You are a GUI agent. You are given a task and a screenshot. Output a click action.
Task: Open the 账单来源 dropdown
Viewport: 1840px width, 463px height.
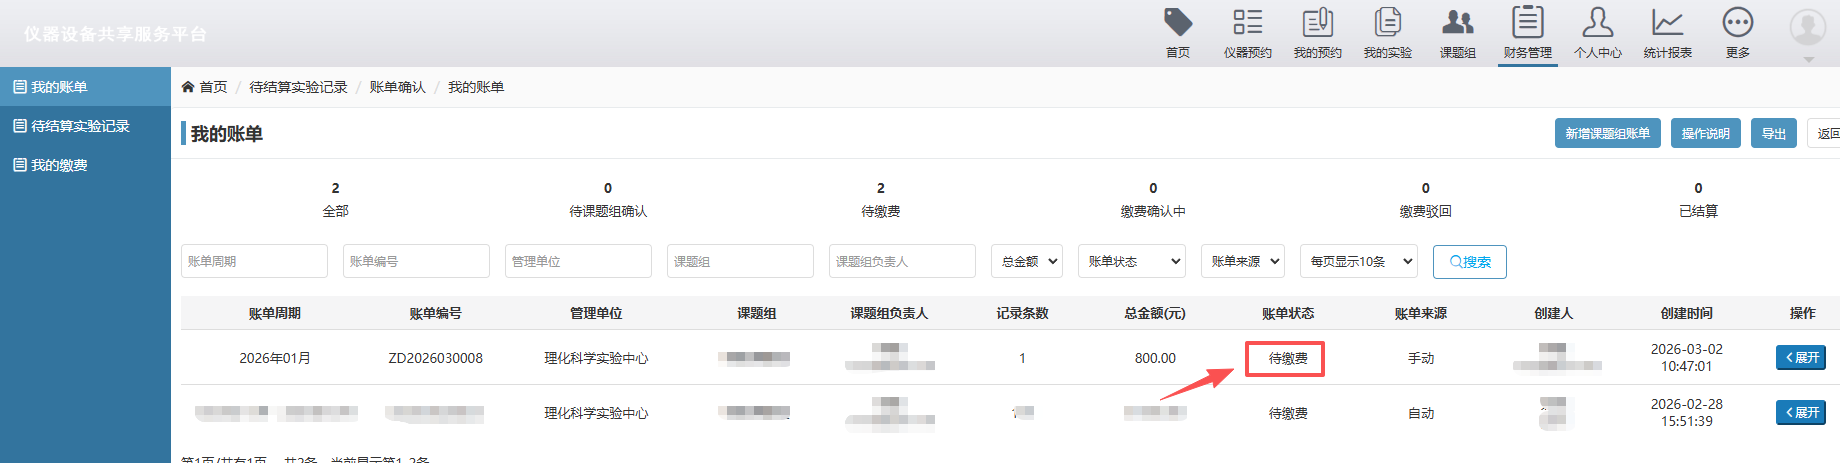[1243, 261]
